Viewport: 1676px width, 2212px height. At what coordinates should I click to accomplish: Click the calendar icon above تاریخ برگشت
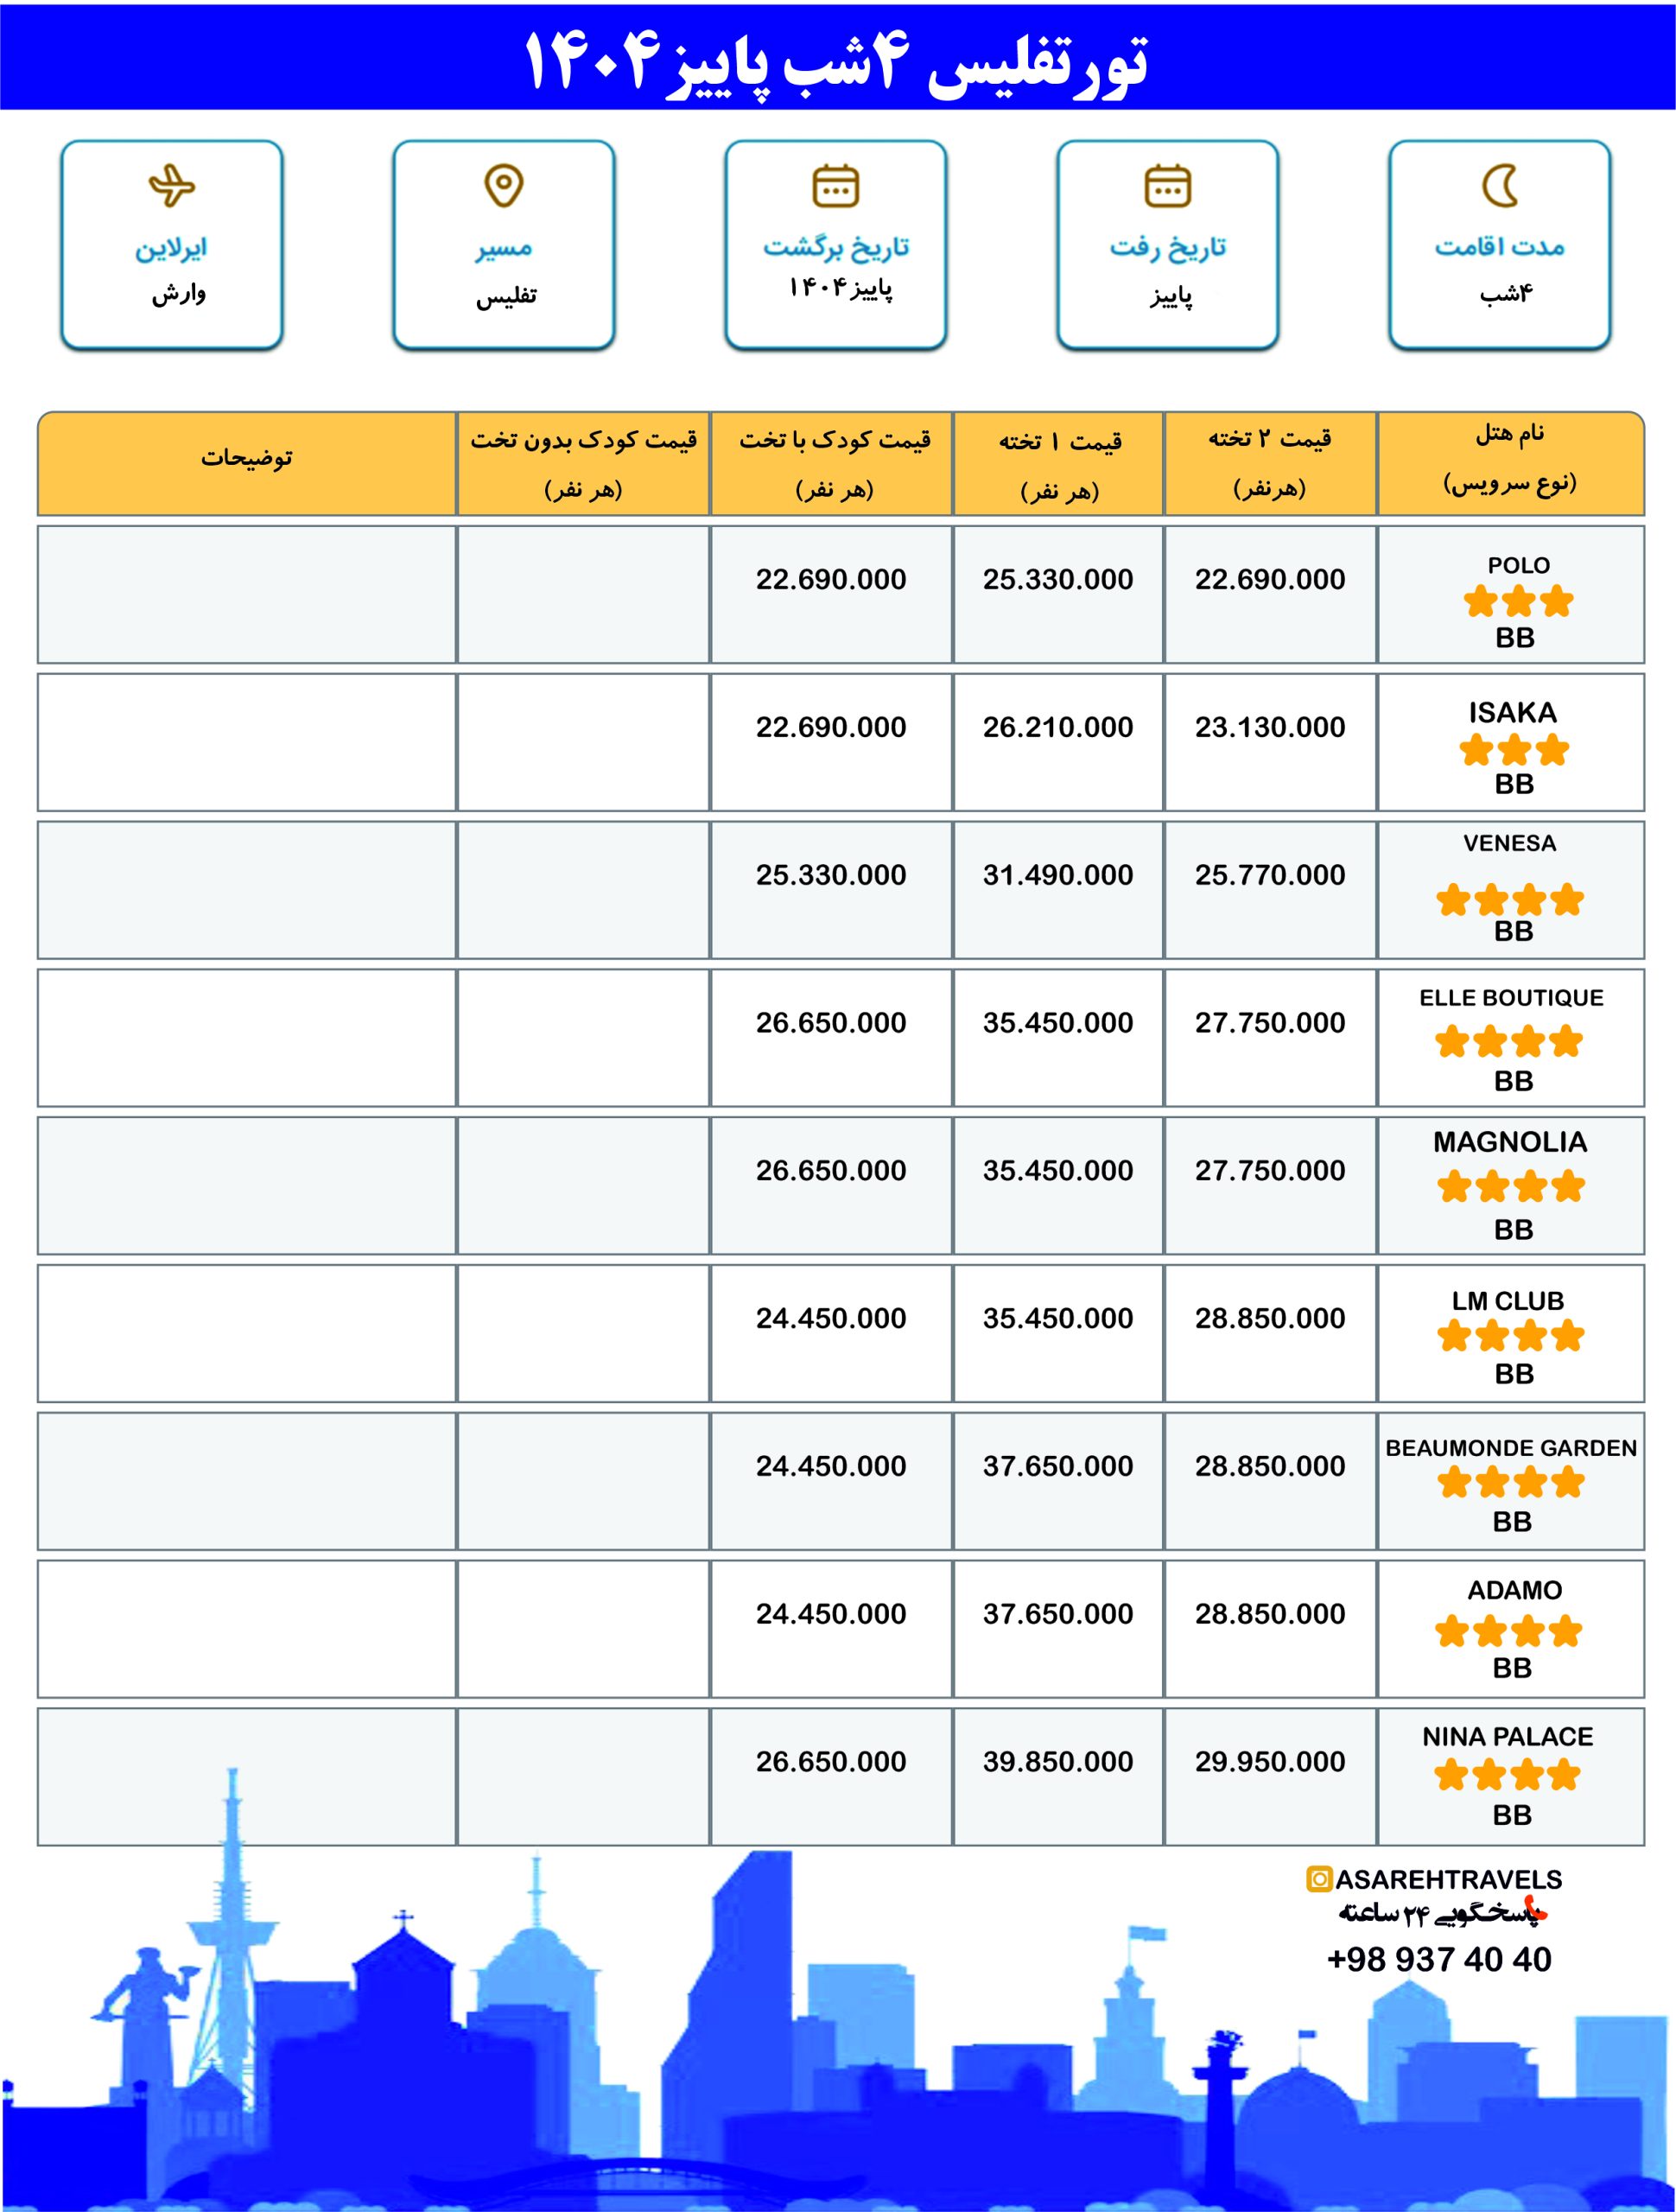(835, 186)
